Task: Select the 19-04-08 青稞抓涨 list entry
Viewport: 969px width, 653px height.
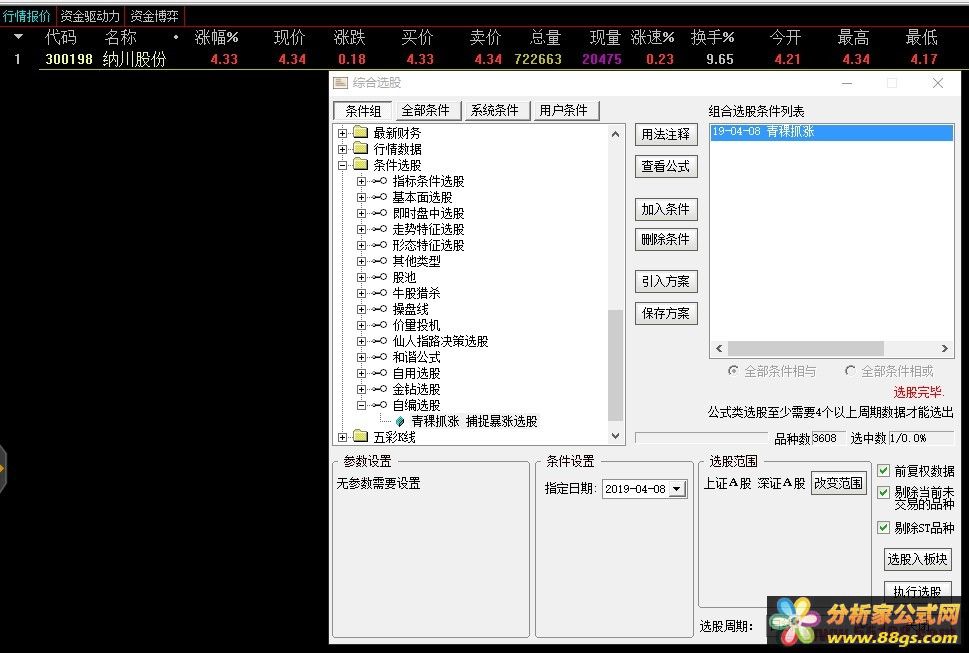Action: (x=831, y=132)
